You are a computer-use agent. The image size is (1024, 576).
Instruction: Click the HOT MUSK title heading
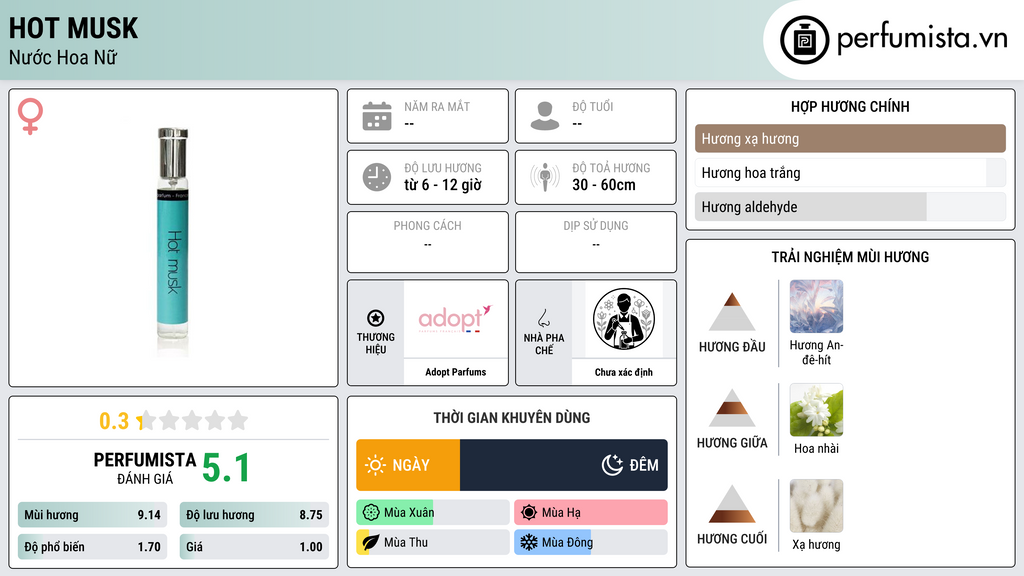pyautogui.click(x=73, y=29)
